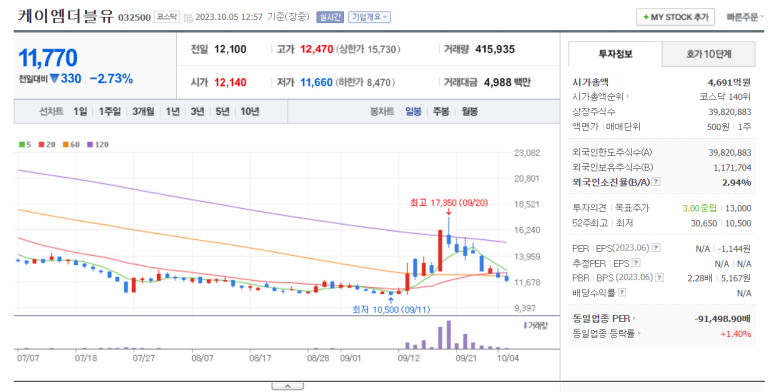The height and width of the screenshot is (392, 773).
Task: Click the 코스닥 140위 ranking value
Action: (x=725, y=97)
